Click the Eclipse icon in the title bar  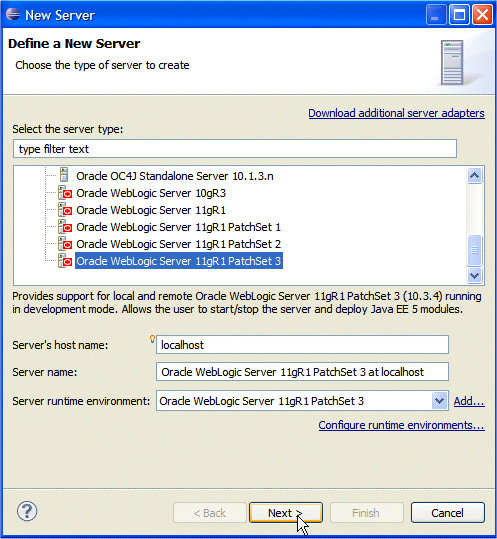coord(13,14)
